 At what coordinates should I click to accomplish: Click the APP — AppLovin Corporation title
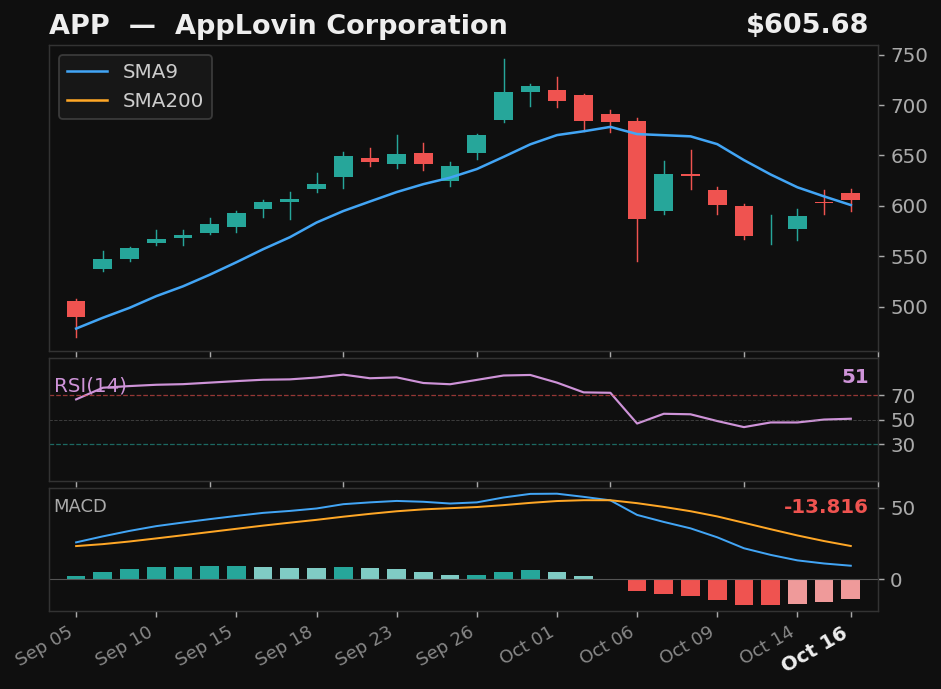(x=278, y=25)
